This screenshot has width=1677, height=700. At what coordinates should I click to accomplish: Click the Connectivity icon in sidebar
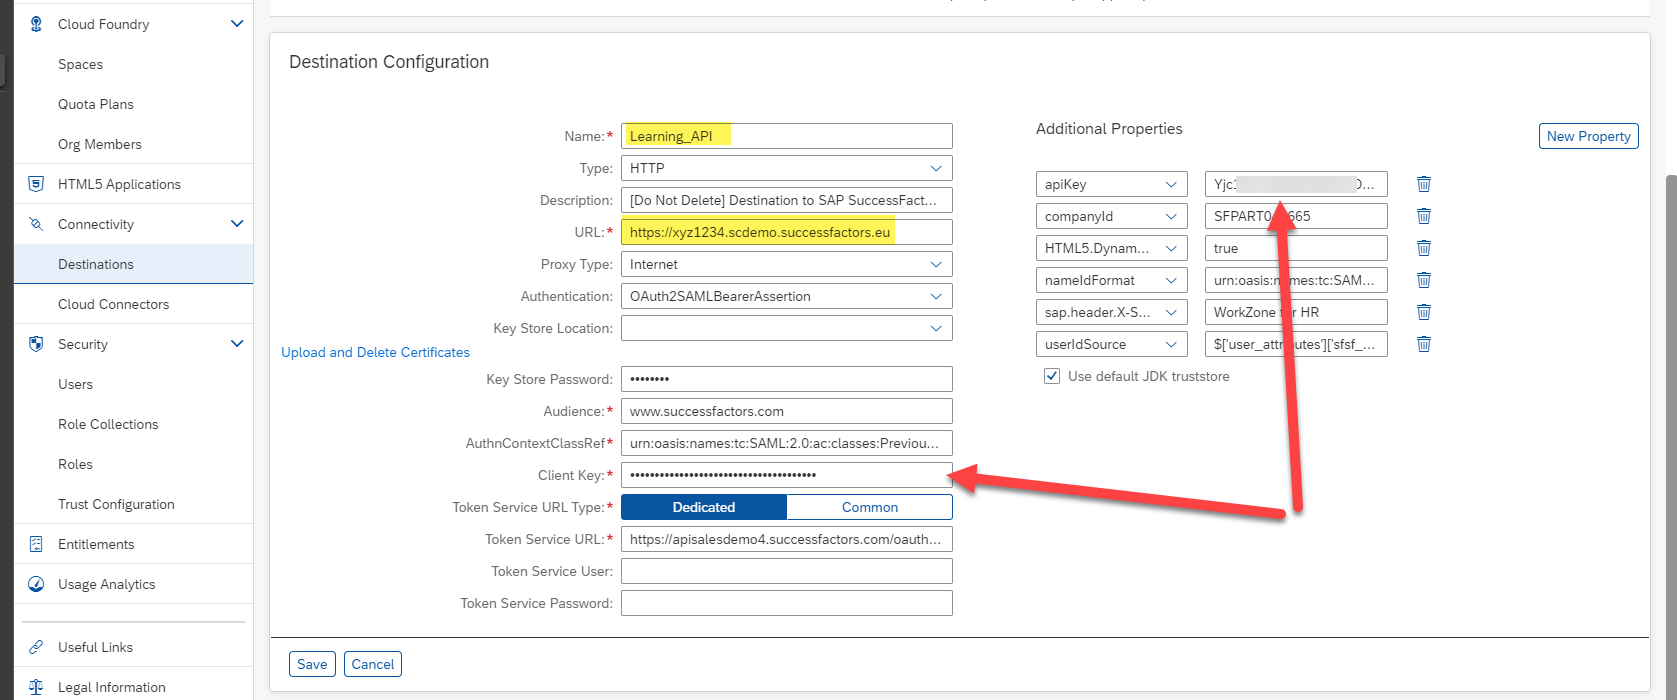point(36,224)
